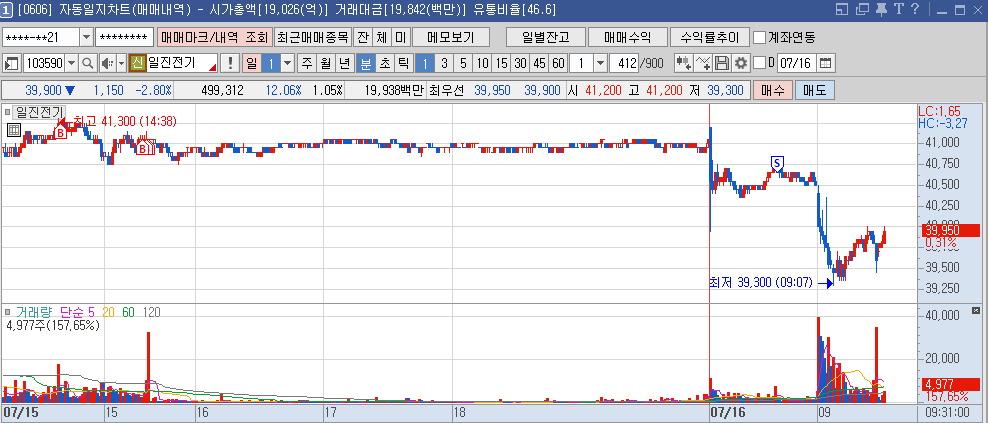Image resolution: width=988 pixels, height=423 pixels.
Task: Click the small square beside 일진전기 chart label
Action: 8,112
